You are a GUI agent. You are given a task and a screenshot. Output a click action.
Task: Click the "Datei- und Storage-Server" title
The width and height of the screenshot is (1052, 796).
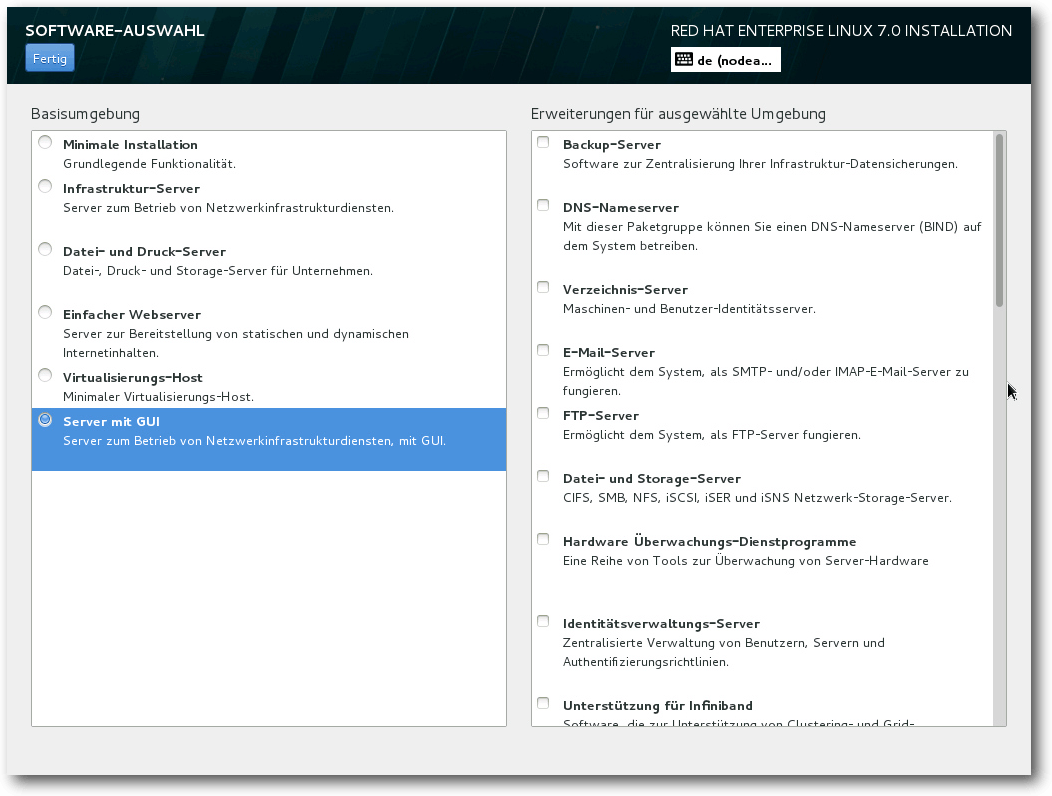pyautogui.click(x=651, y=479)
